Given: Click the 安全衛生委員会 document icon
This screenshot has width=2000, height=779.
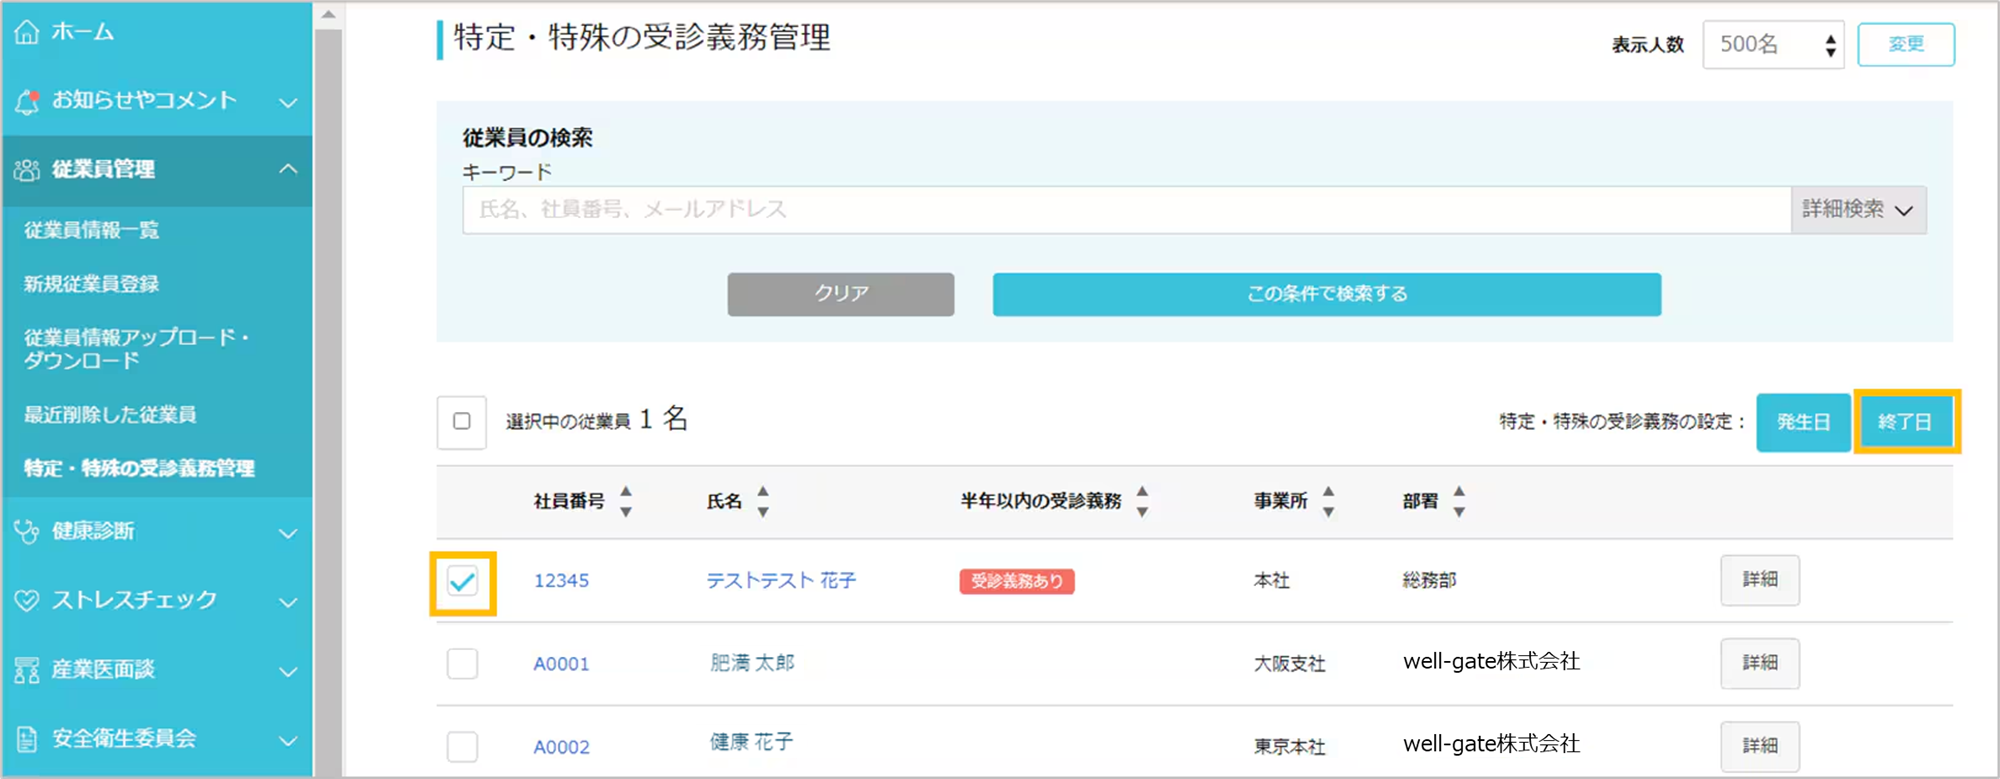Looking at the screenshot, I should (27, 739).
